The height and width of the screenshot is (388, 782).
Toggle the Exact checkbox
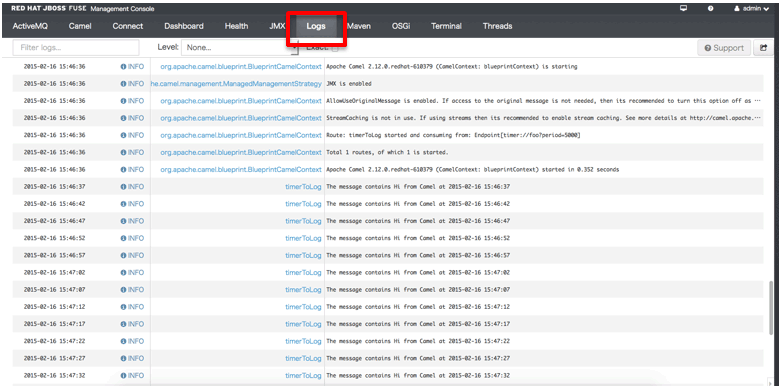tap(335, 48)
